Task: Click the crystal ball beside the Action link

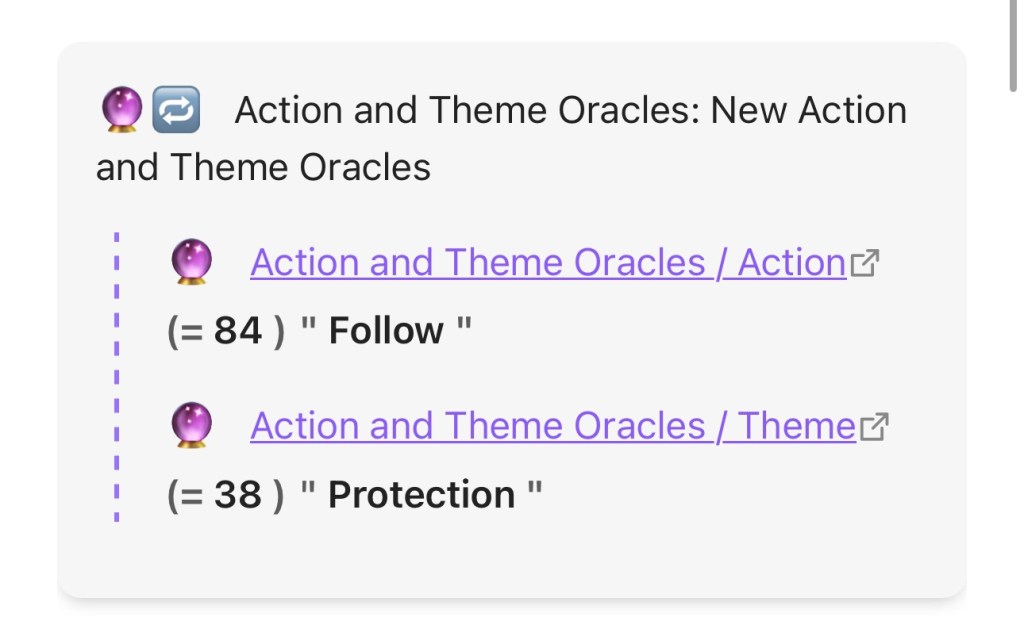Action: 191,263
